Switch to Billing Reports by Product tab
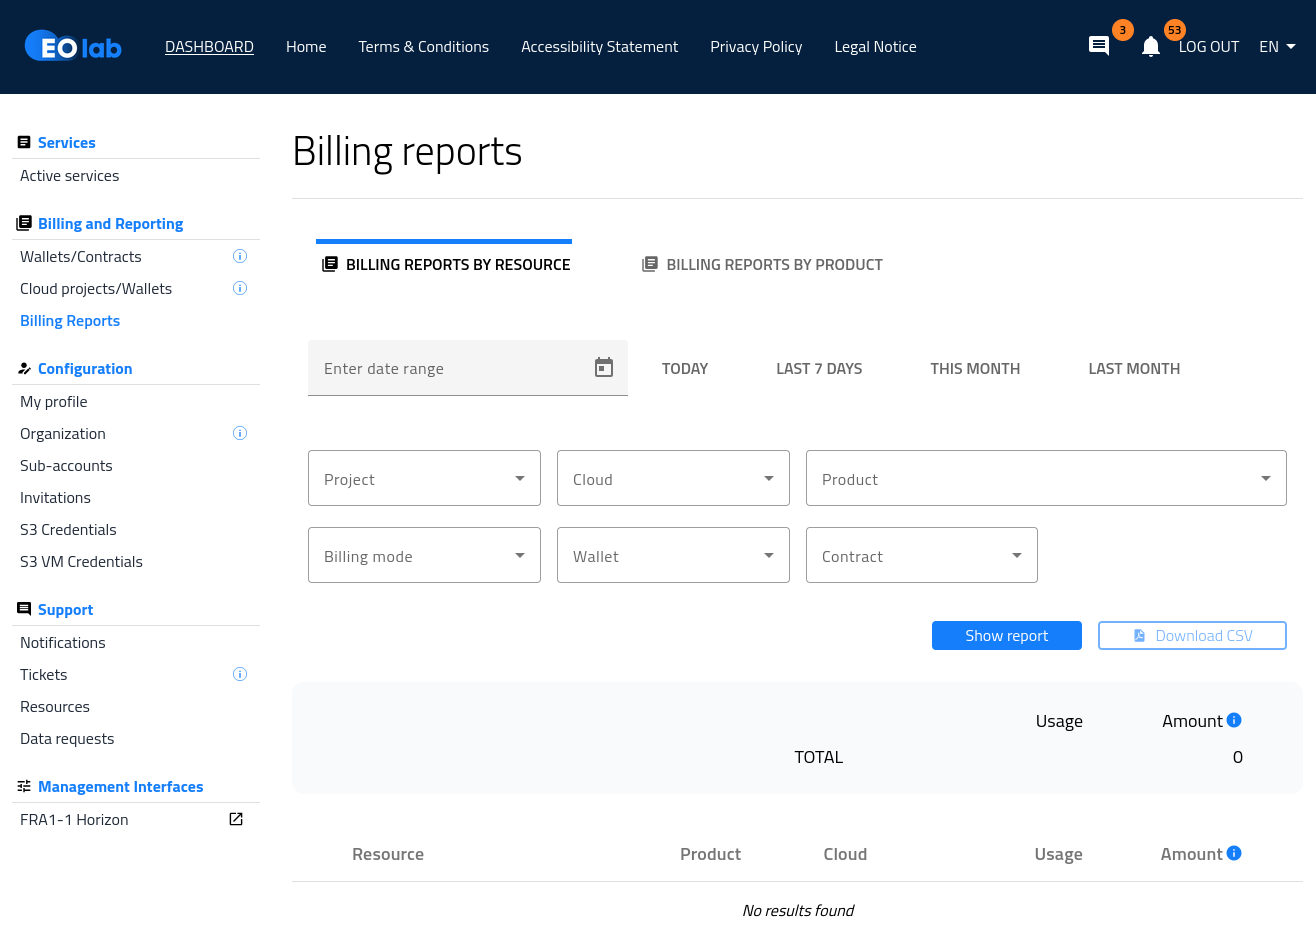The height and width of the screenshot is (950, 1316). (763, 265)
